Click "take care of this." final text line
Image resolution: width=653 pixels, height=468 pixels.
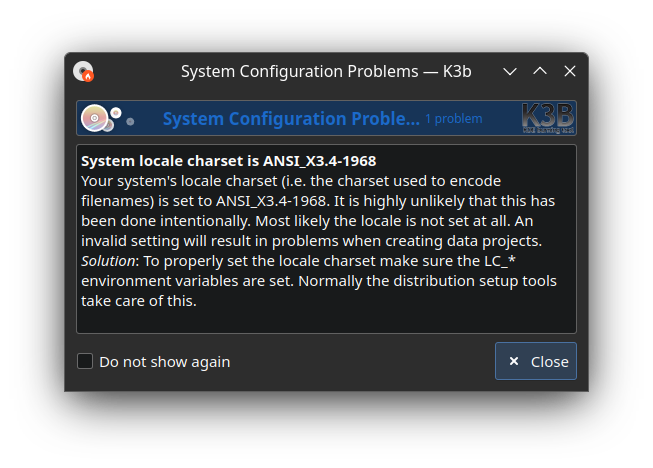coord(139,300)
